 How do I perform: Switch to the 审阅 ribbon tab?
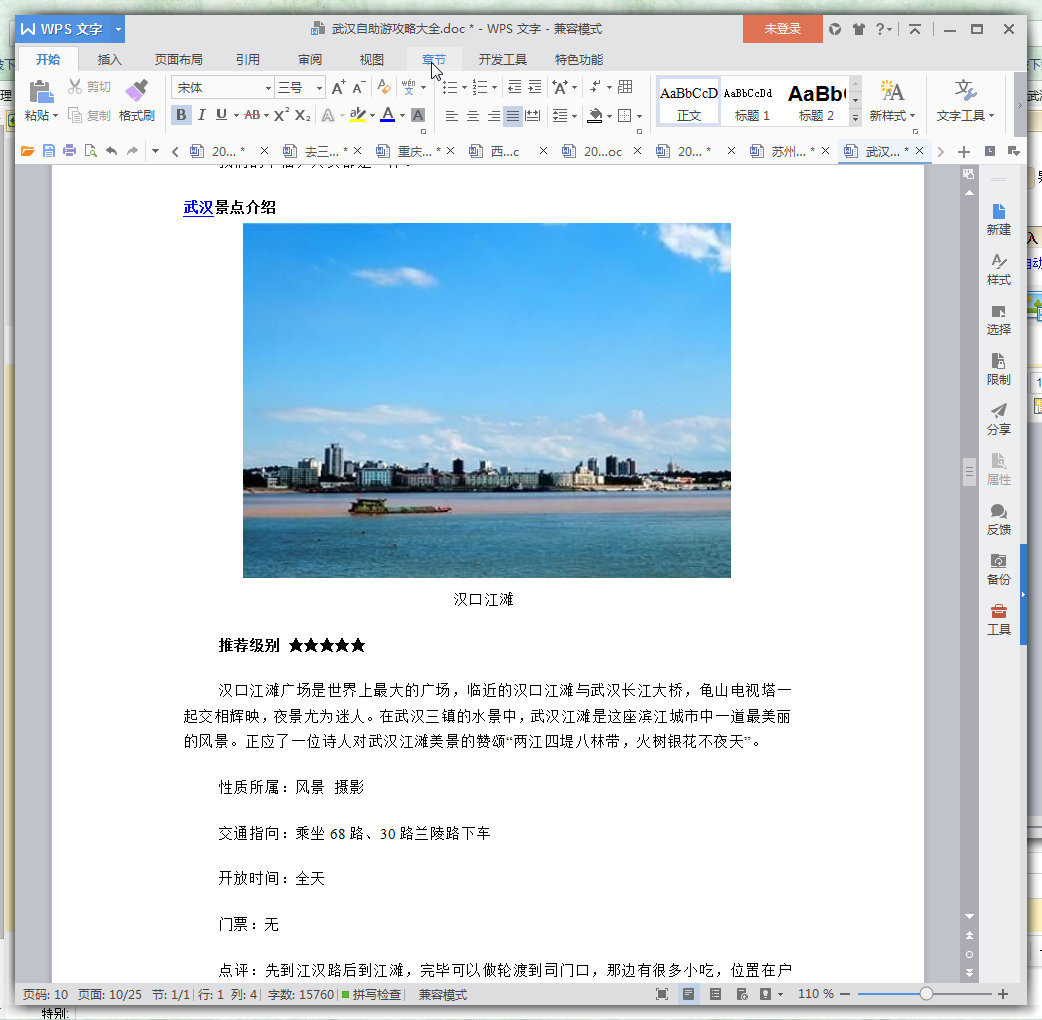[x=310, y=60]
